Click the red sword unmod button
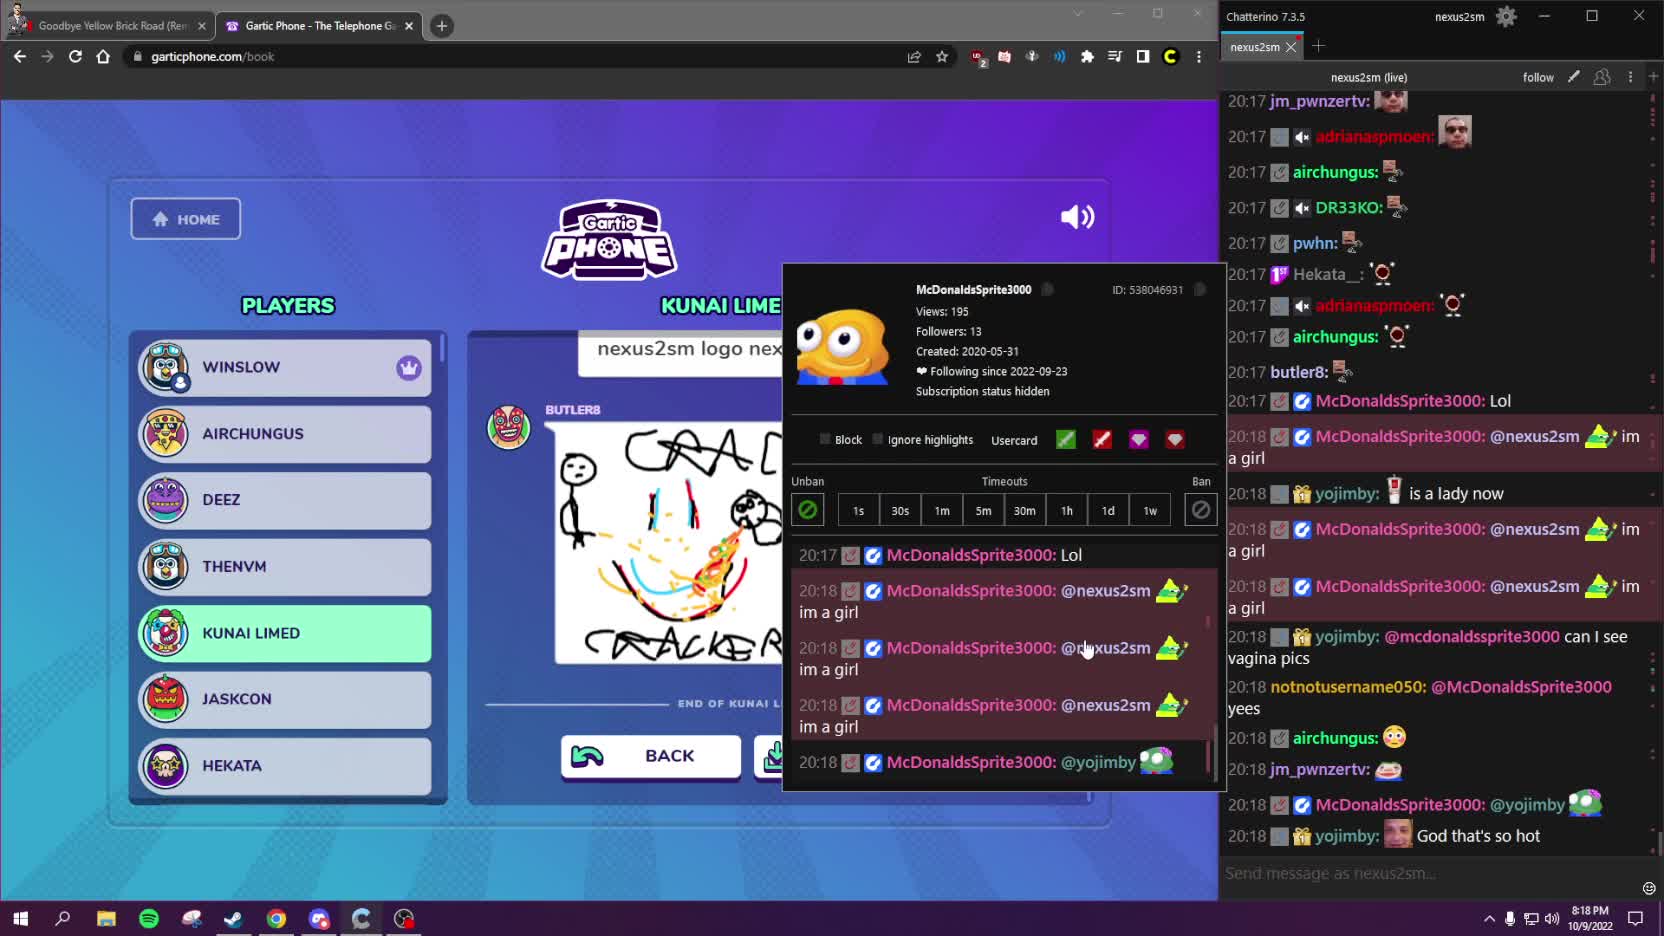Viewport: 1664px width, 936px height. coord(1102,439)
